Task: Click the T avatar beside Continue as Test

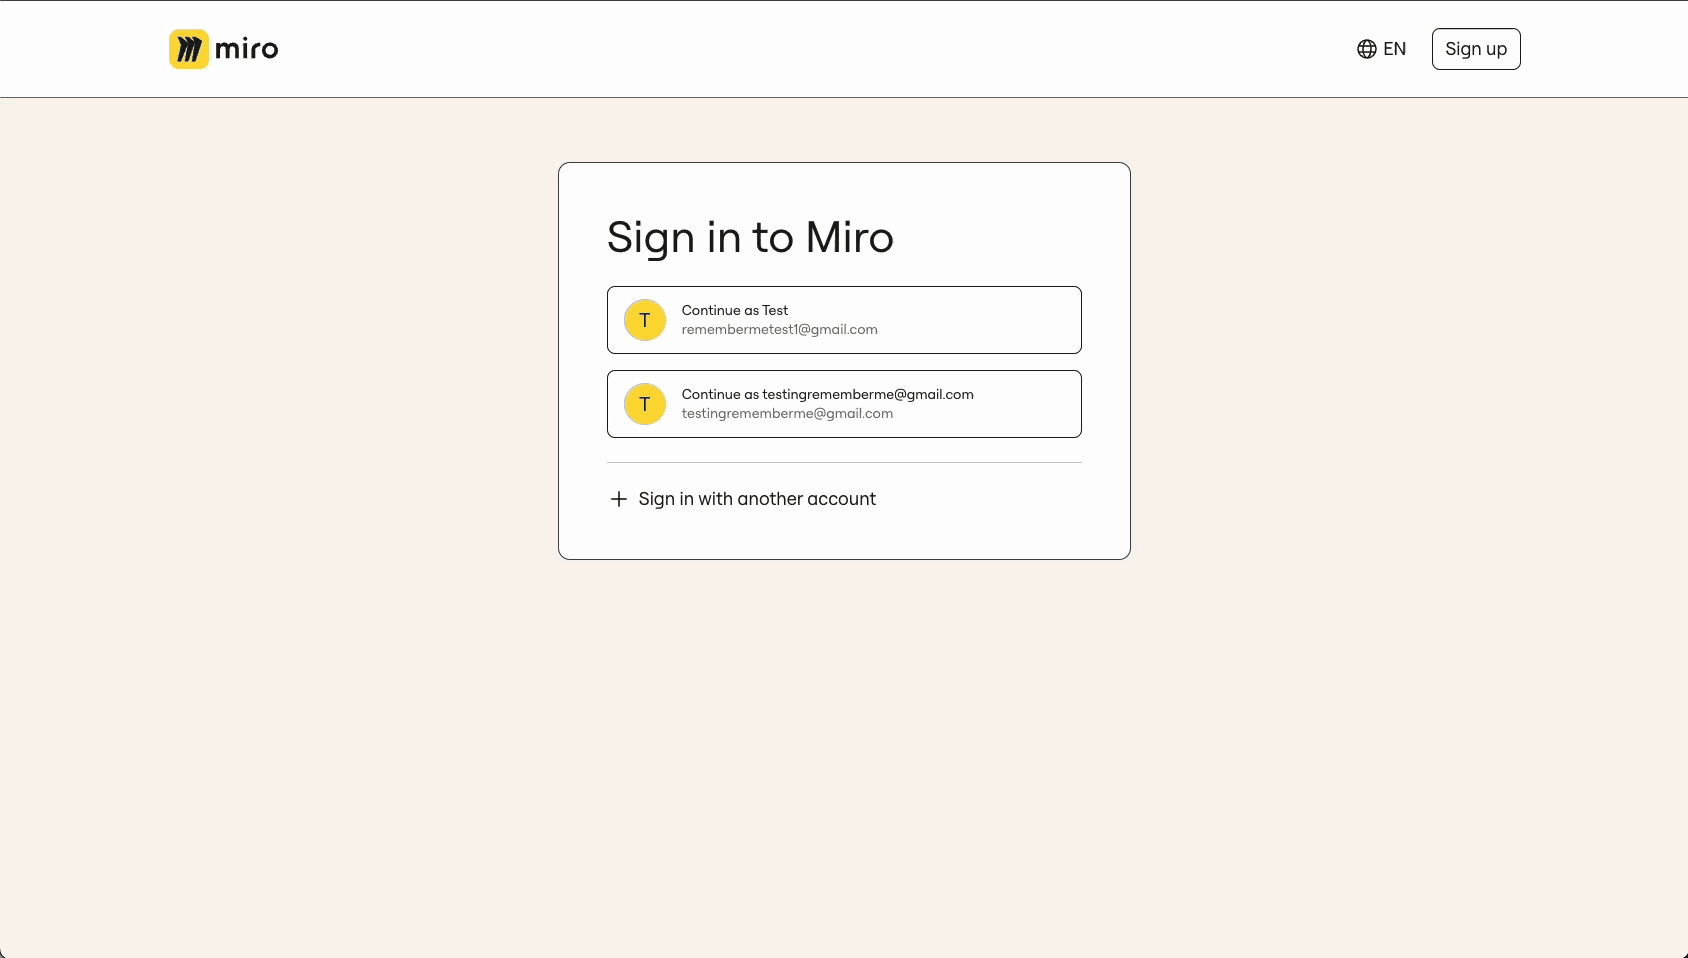Action: tap(645, 320)
